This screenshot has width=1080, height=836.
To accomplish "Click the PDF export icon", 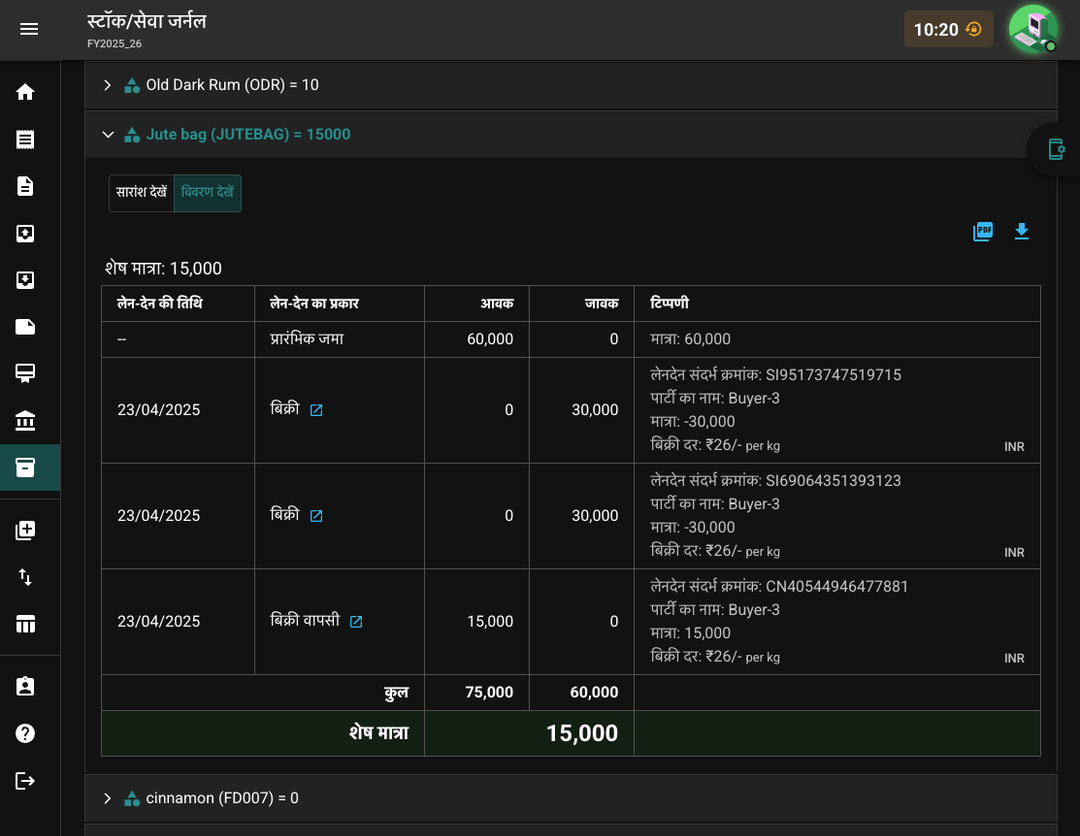I will (x=983, y=231).
